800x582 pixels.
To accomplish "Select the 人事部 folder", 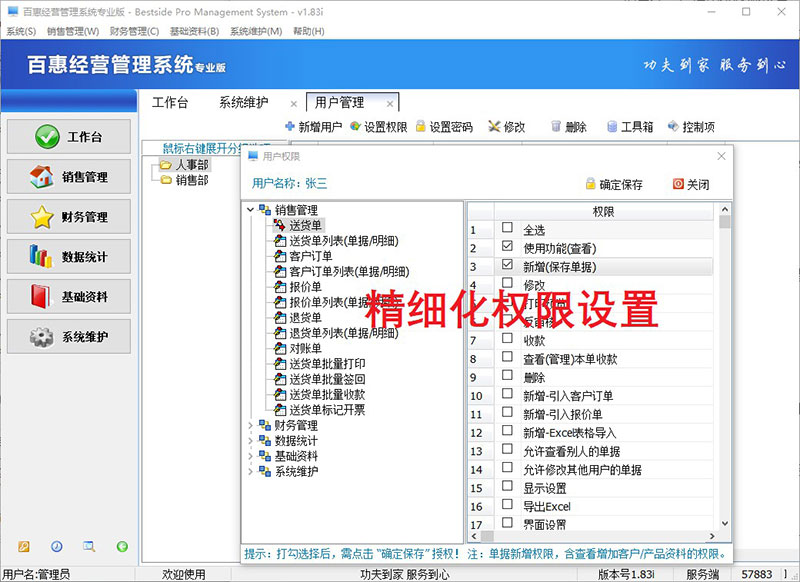I will 192,165.
